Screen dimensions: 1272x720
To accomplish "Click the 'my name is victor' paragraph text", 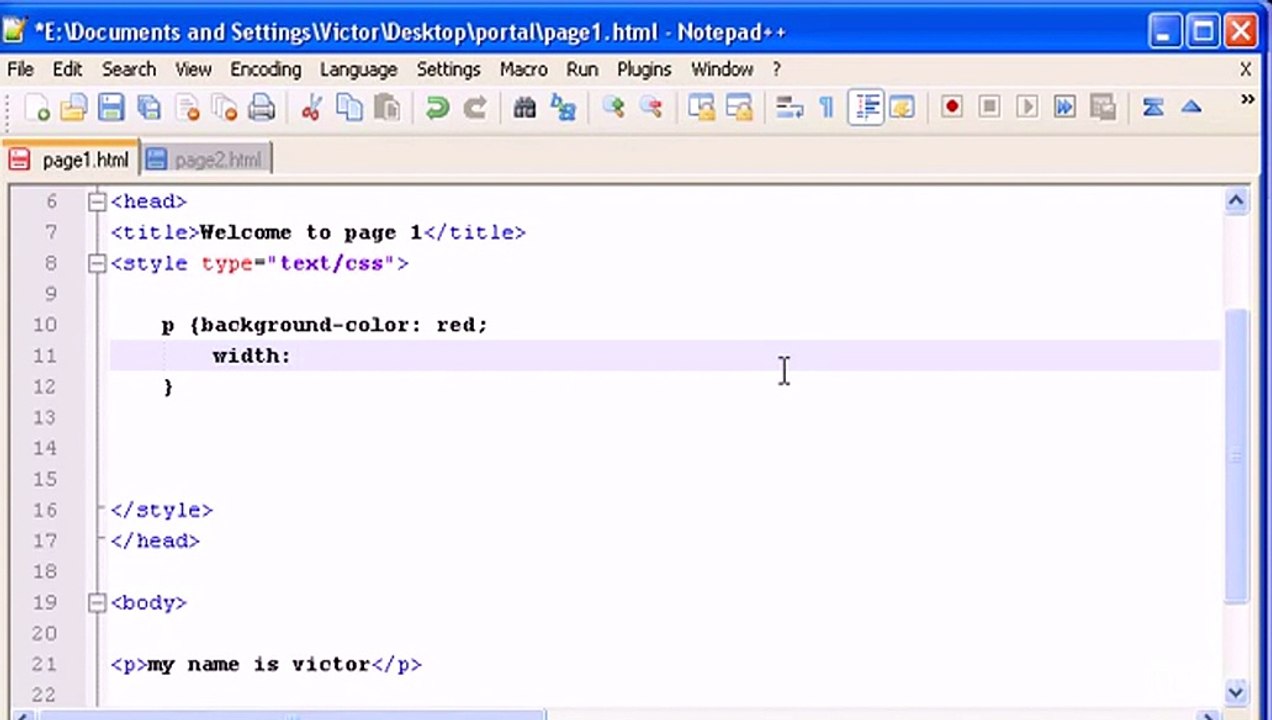I will [259, 664].
